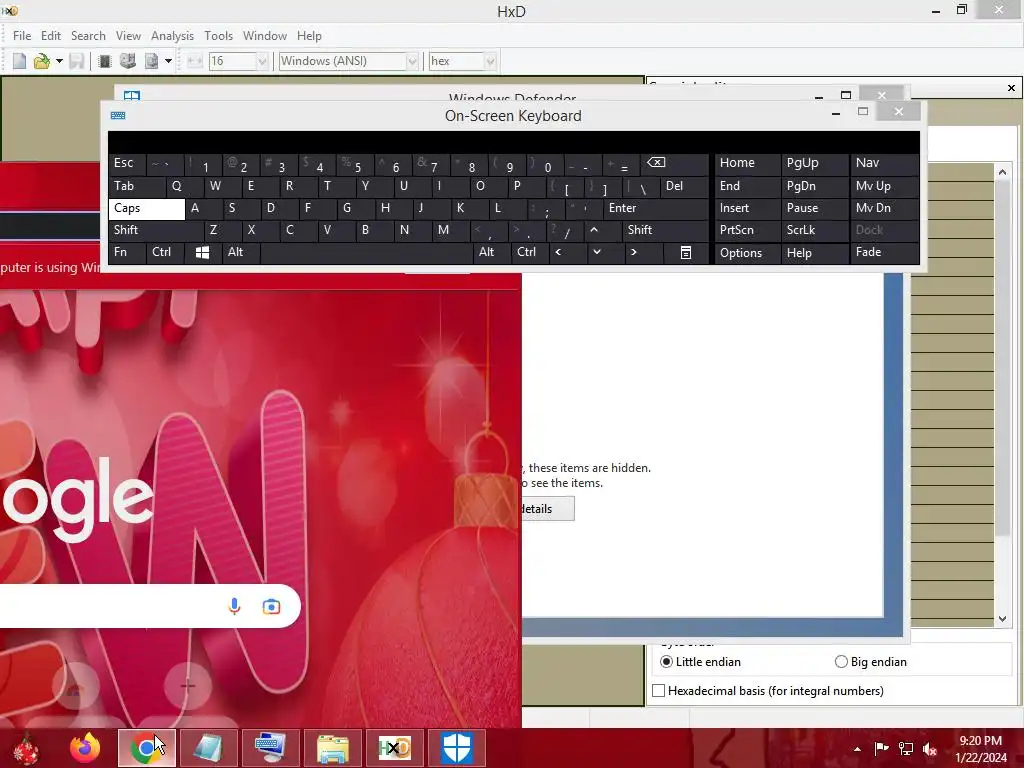
Task: Toggle the left Alt key on keyboard
Action: pyautogui.click(x=241, y=252)
